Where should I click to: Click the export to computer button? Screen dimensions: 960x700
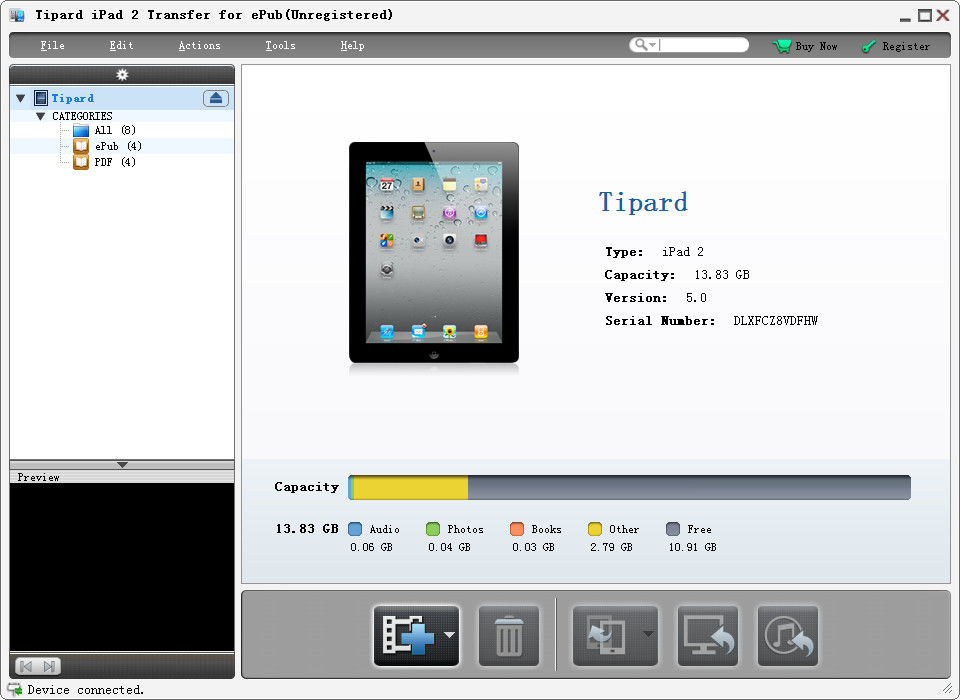point(708,635)
